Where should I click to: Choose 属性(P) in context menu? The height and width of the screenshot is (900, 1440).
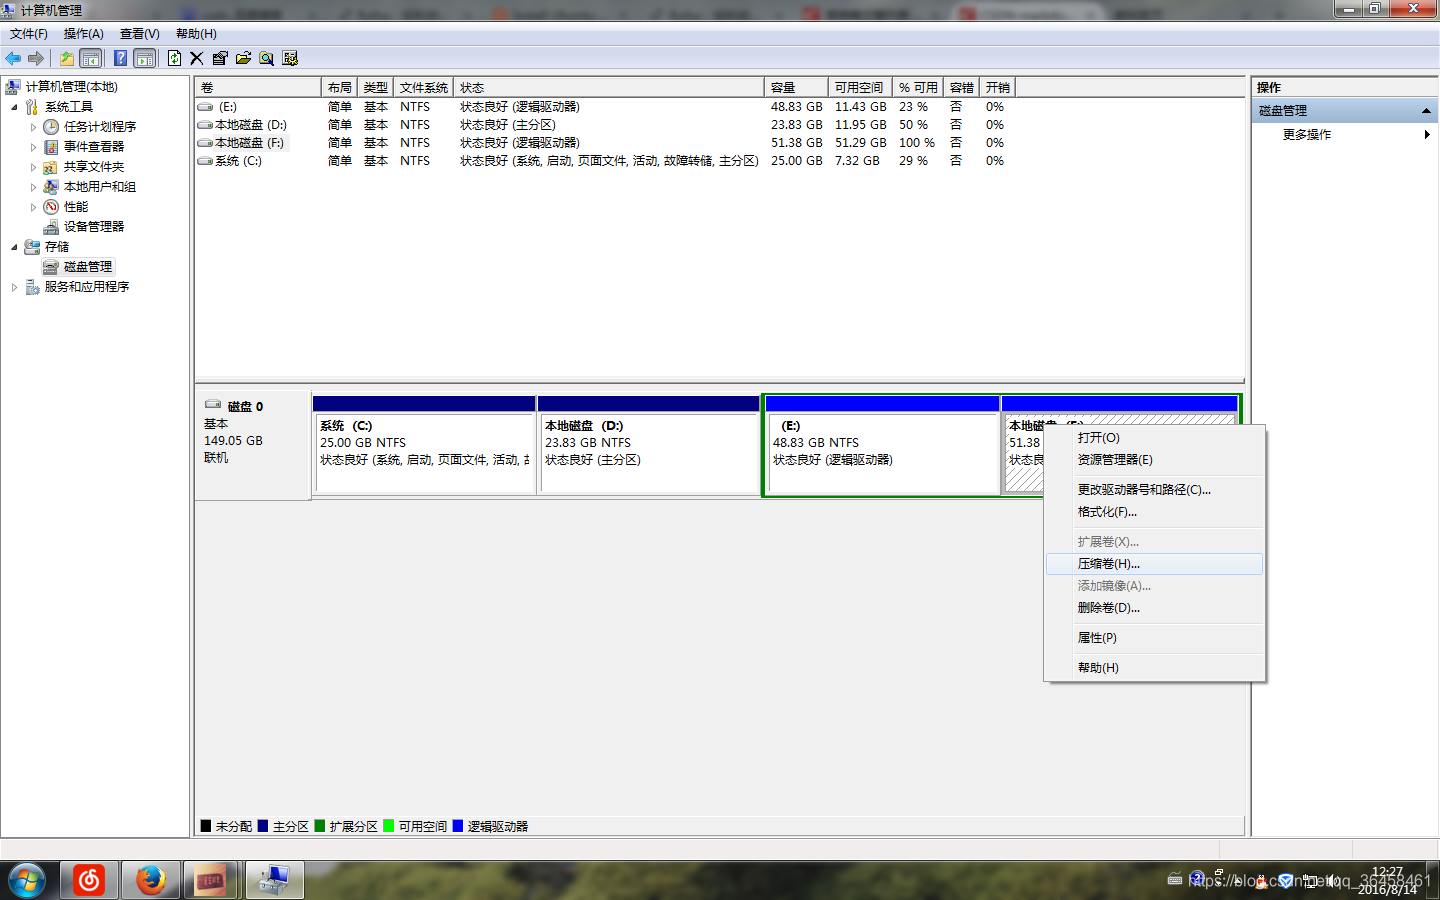tap(1154, 638)
